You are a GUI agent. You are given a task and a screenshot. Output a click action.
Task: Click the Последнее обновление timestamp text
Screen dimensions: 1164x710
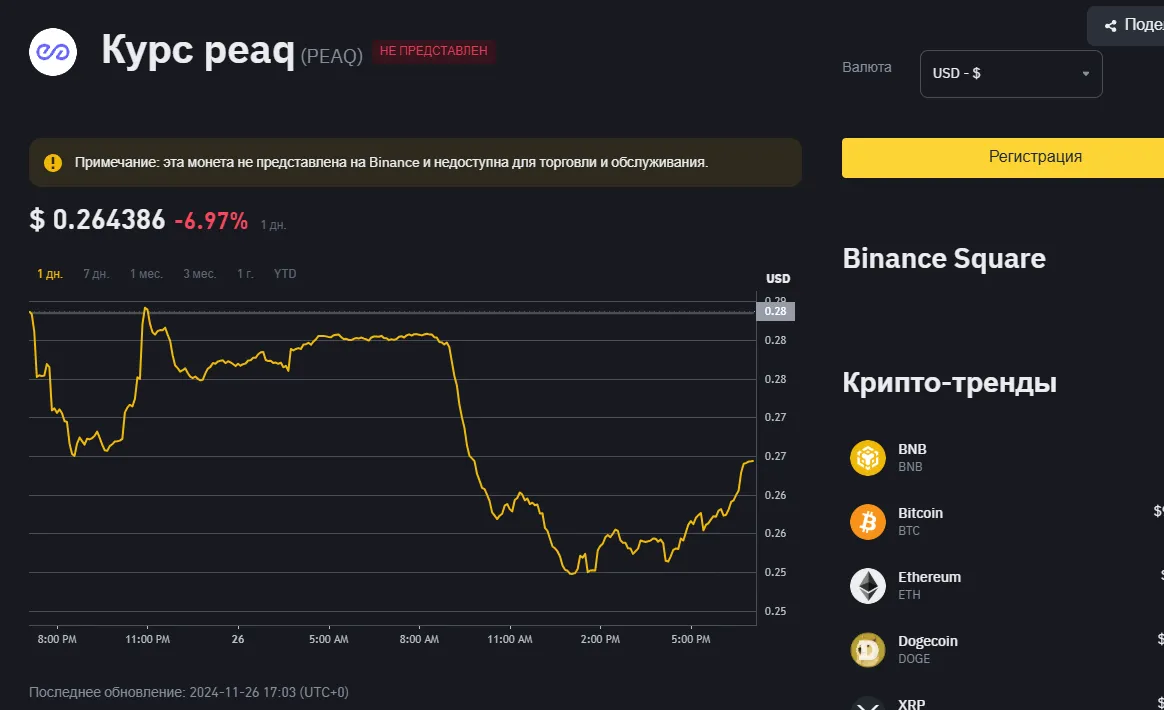(189, 692)
